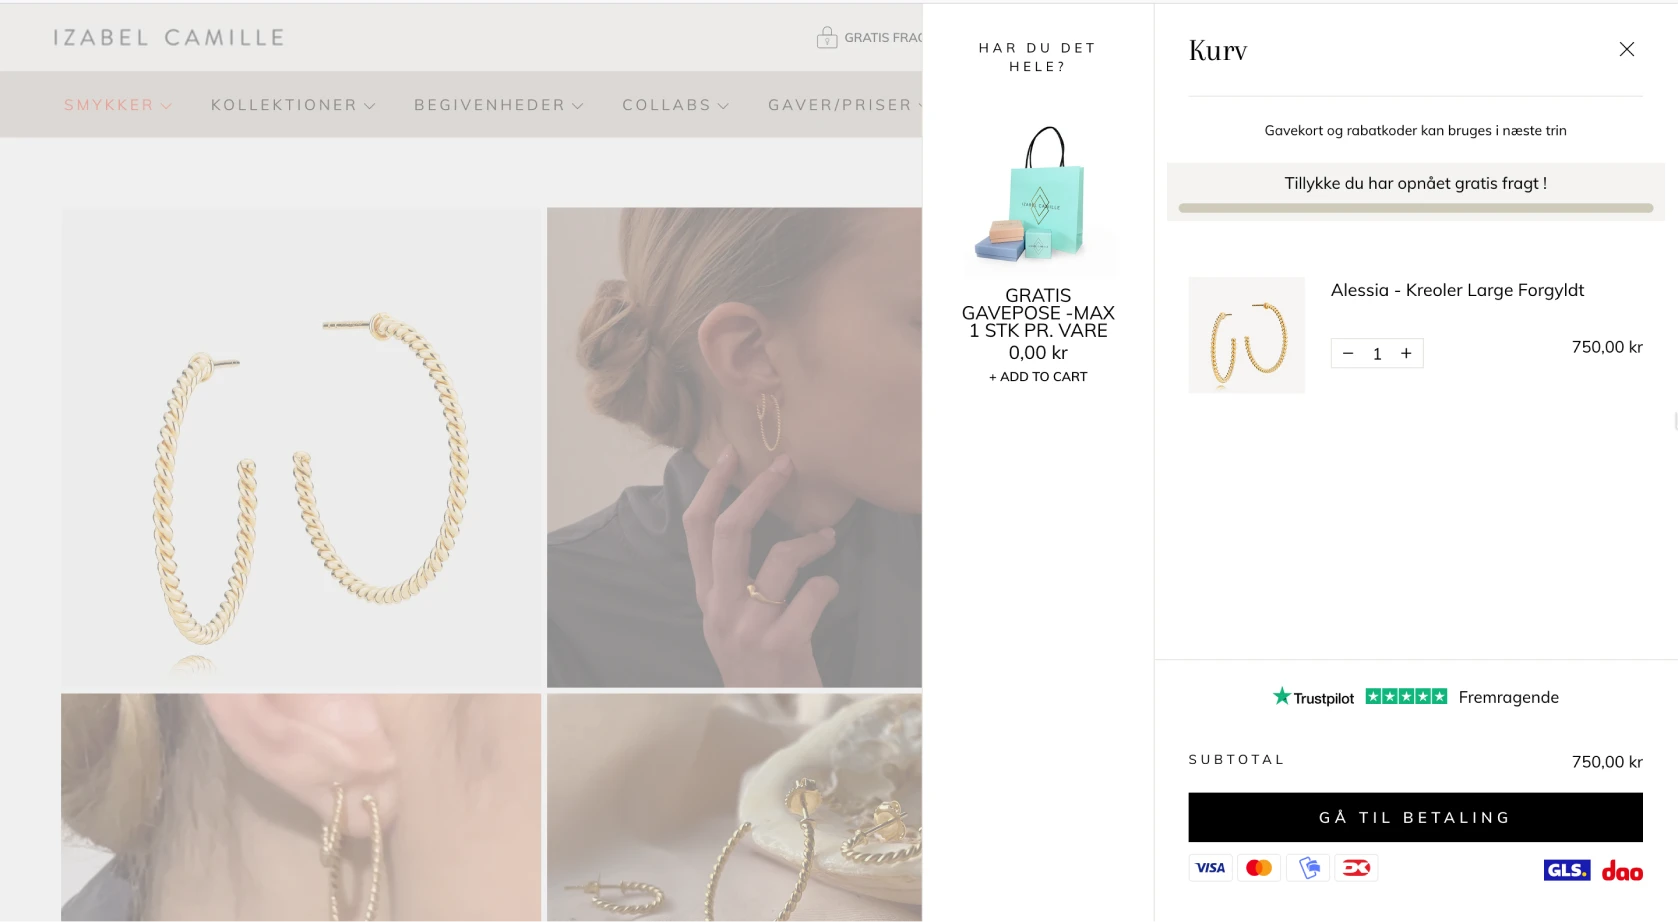Expand the Begivenheder dropdown

point(499,105)
